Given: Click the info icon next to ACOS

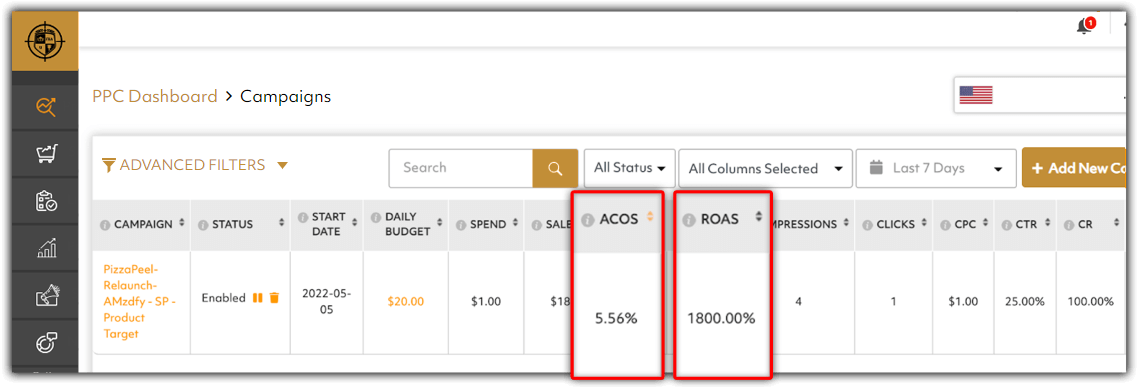Looking at the screenshot, I should [588, 220].
